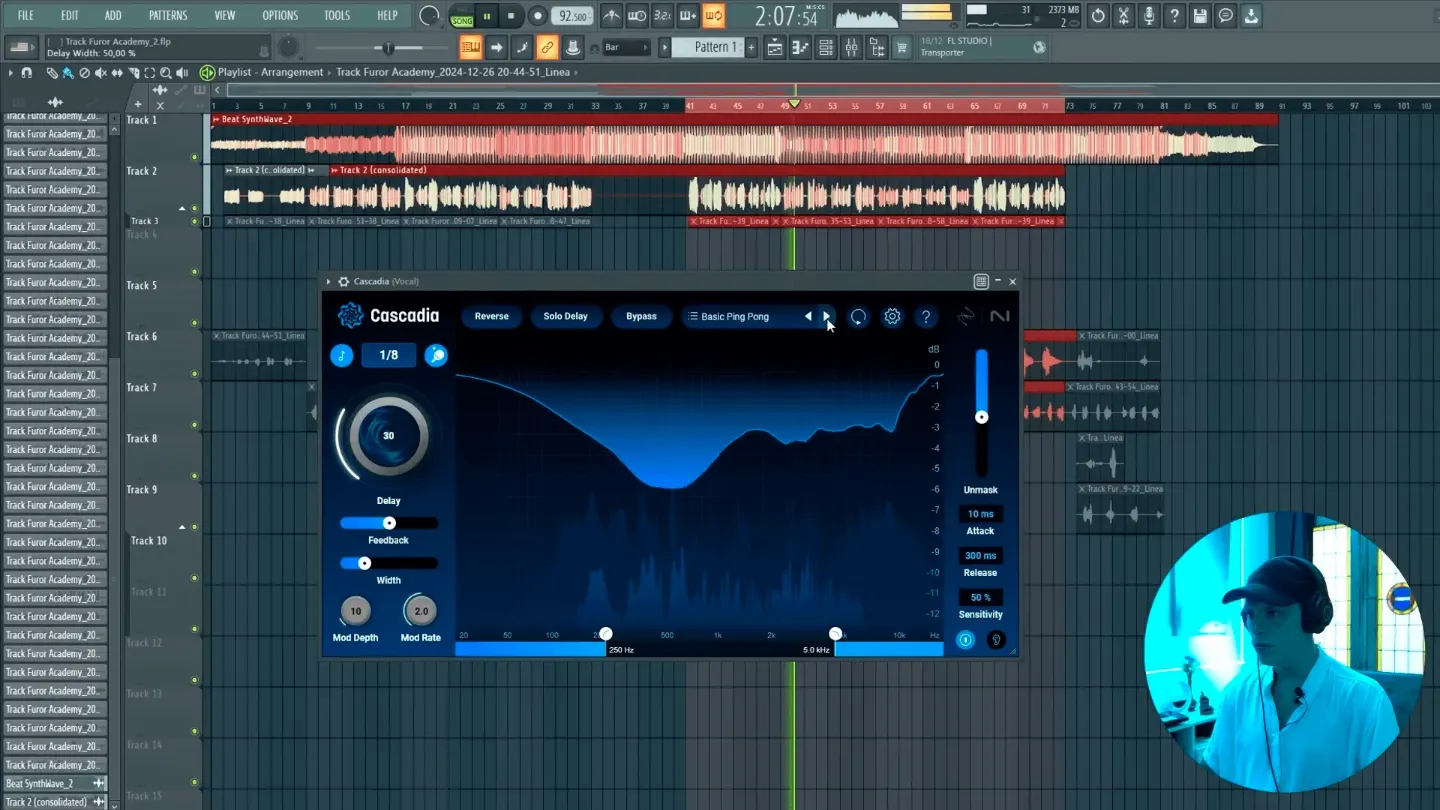Click the Delay knob showing 30
The width and height of the screenshot is (1440, 810).
(388, 435)
